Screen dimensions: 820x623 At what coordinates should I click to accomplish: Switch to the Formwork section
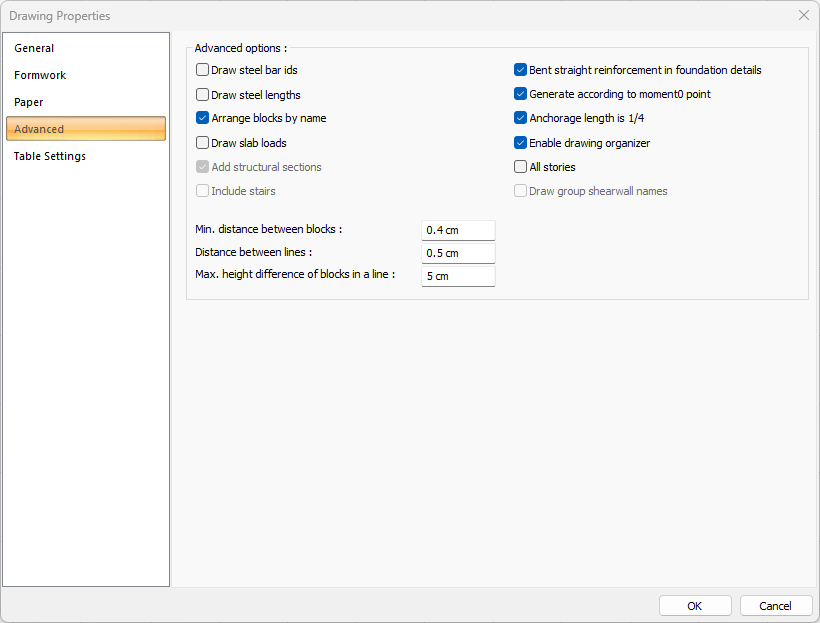click(x=40, y=75)
